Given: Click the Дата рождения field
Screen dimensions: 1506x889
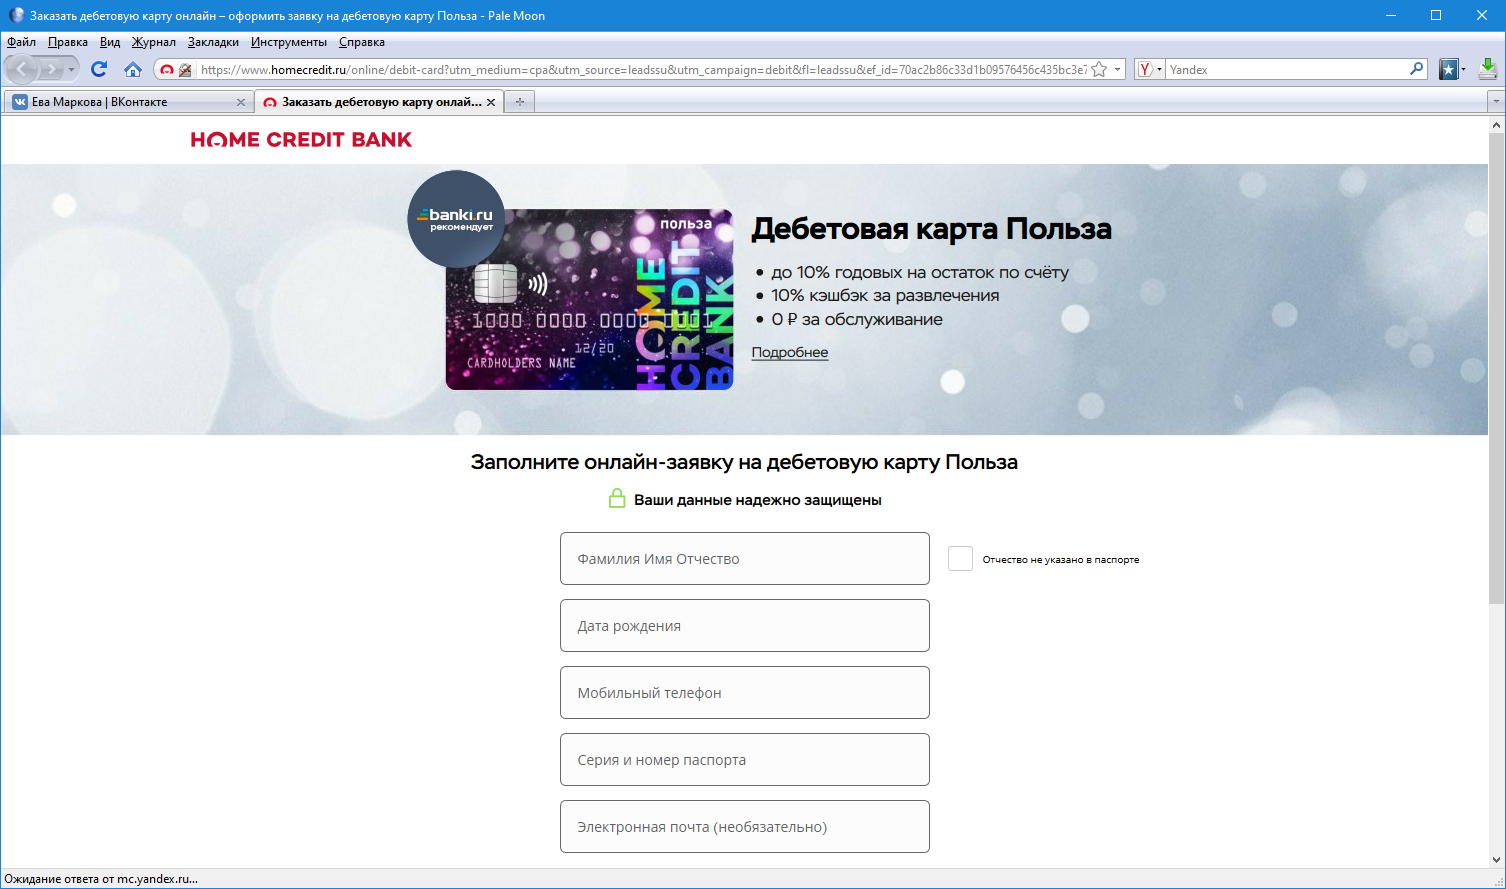Looking at the screenshot, I should tap(745, 625).
